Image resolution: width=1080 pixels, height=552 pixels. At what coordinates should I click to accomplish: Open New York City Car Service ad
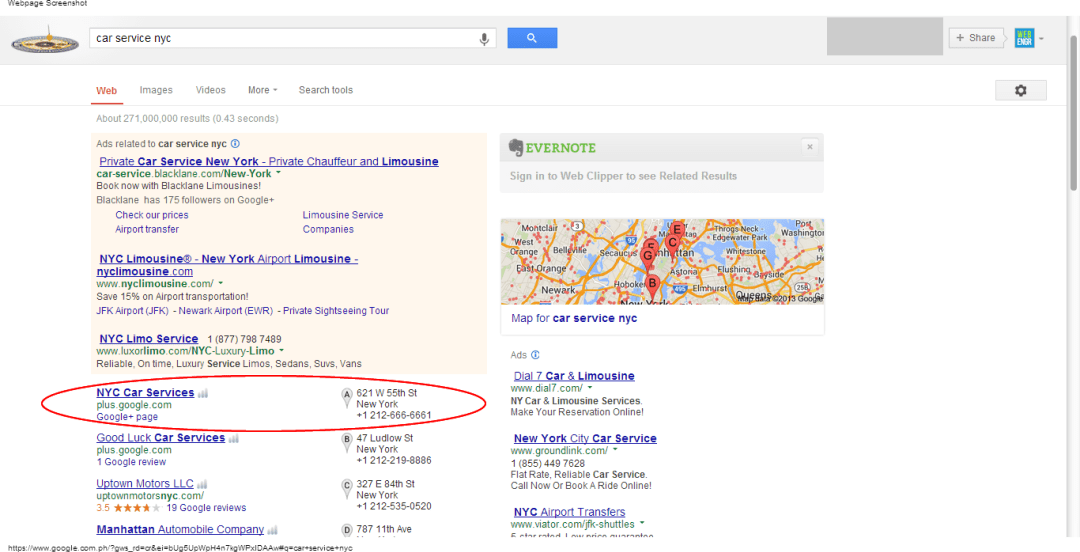click(x=585, y=439)
